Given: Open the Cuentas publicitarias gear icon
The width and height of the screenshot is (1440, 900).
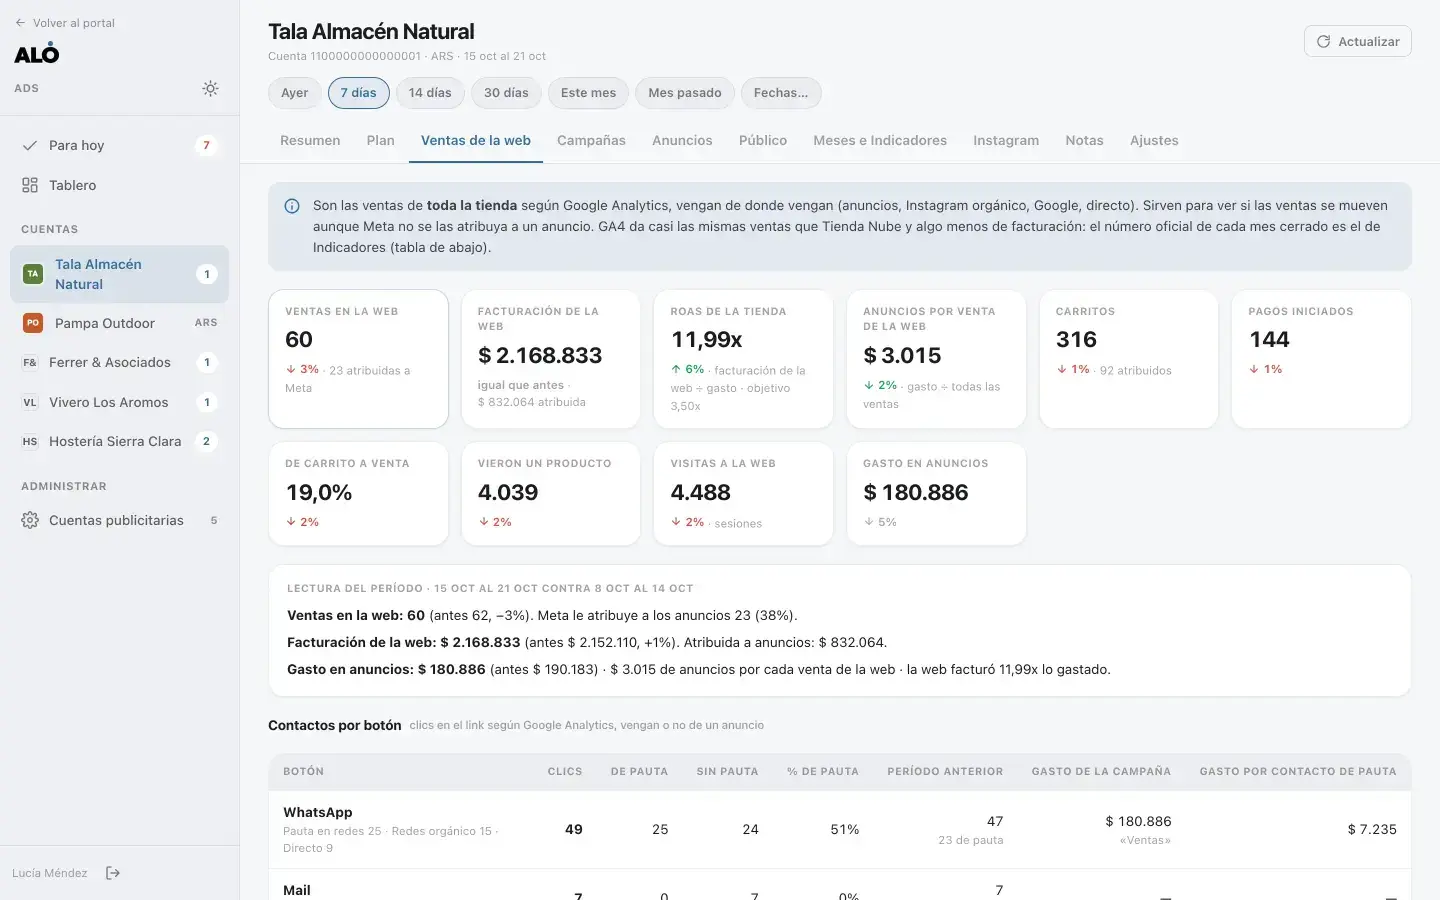Looking at the screenshot, I should pyautogui.click(x=30, y=520).
